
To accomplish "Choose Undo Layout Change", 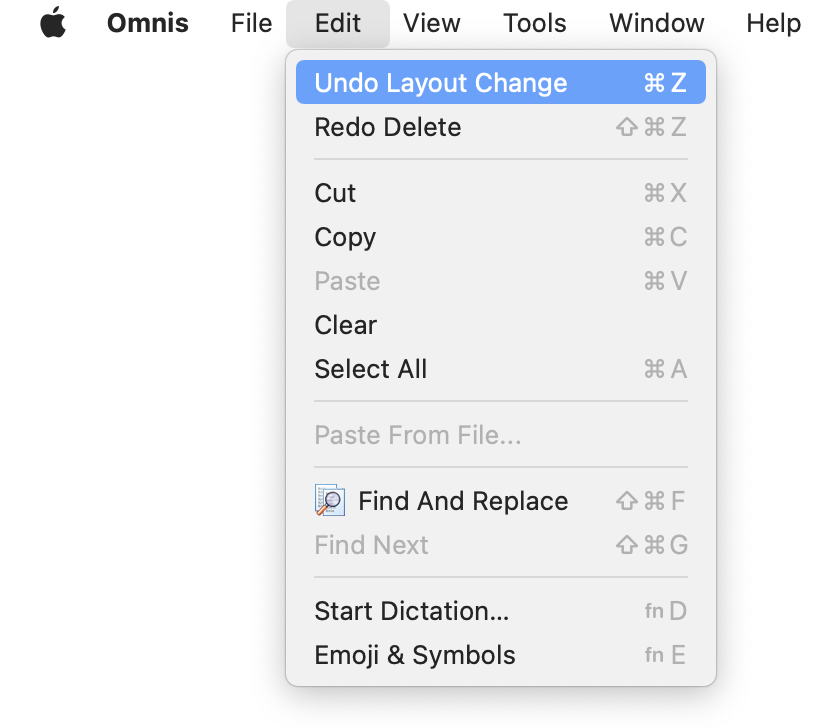I will [500, 82].
